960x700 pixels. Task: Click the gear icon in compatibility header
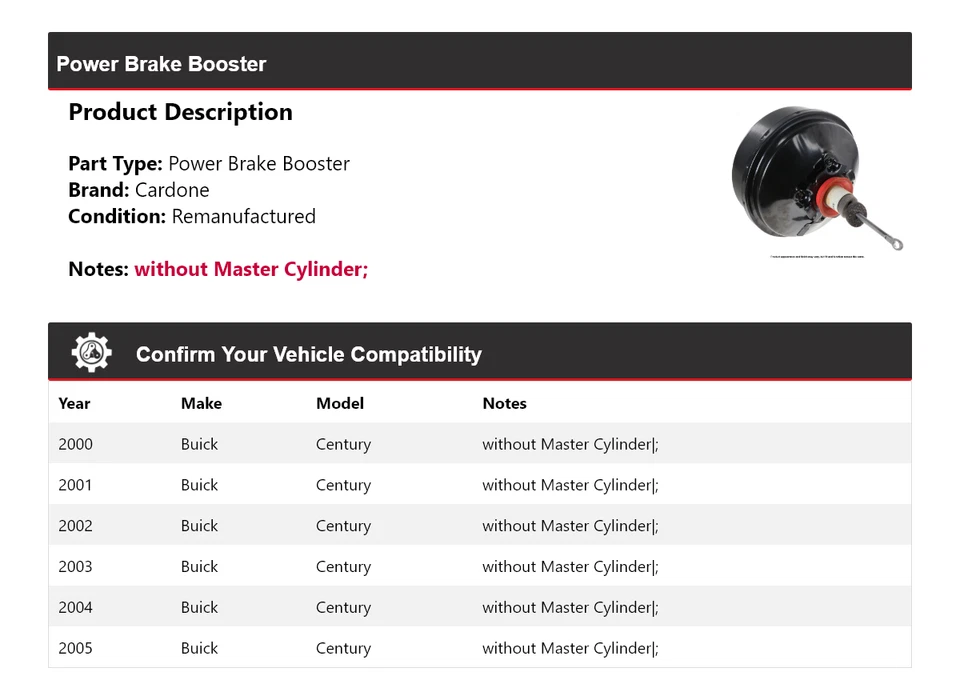coord(92,352)
